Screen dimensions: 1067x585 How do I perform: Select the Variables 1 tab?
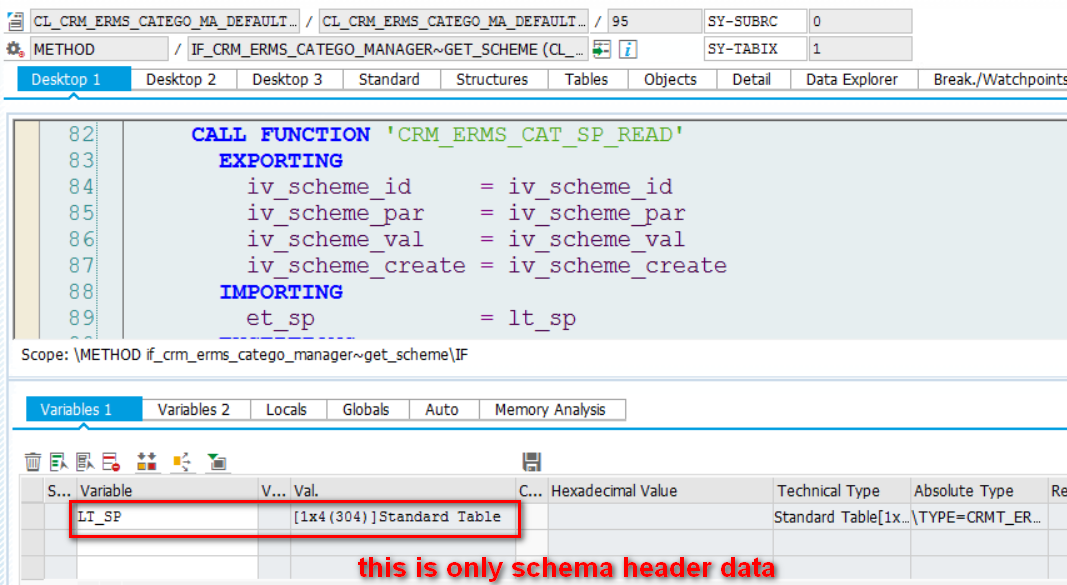pos(84,410)
